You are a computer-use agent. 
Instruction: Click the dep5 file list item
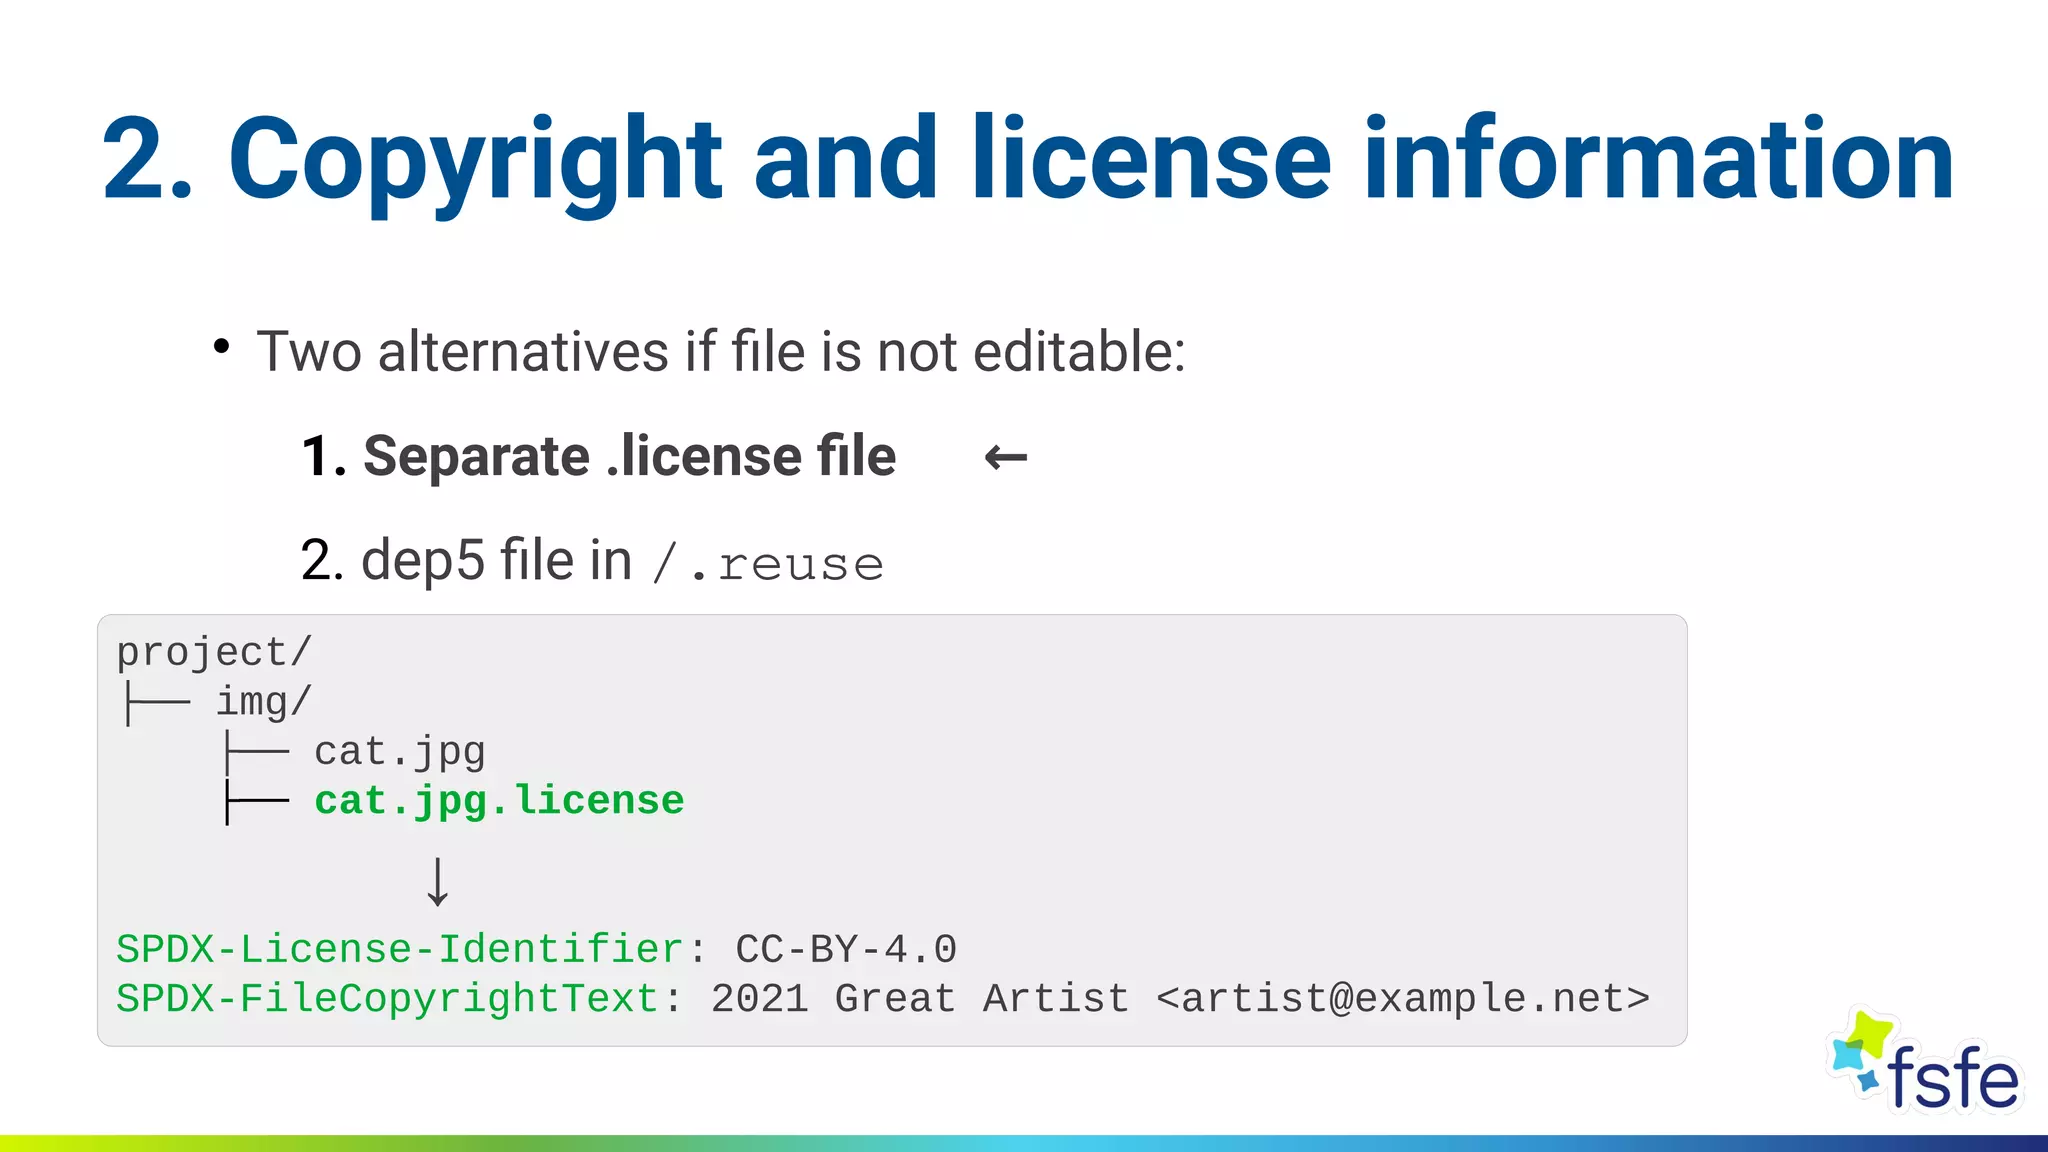pyautogui.click(x=466, y=560)
